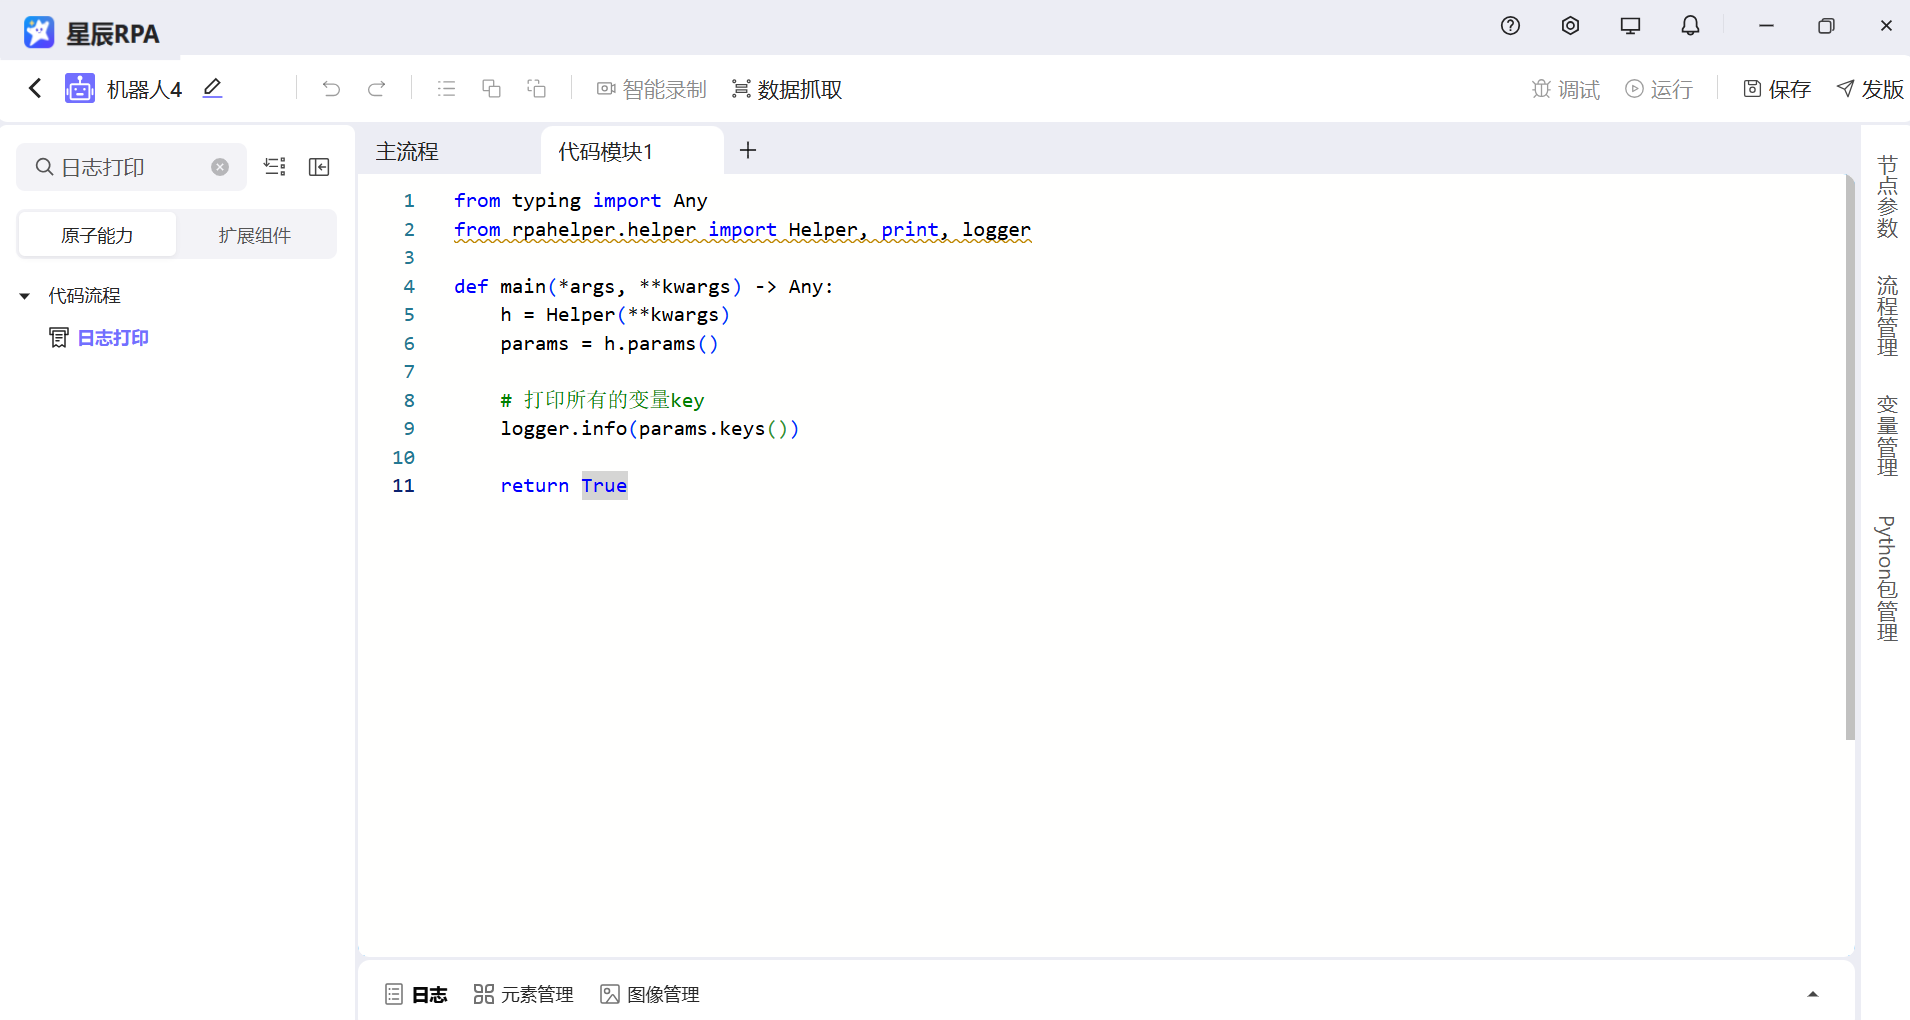Clear the 日志打印 search text

coord(220,167)
